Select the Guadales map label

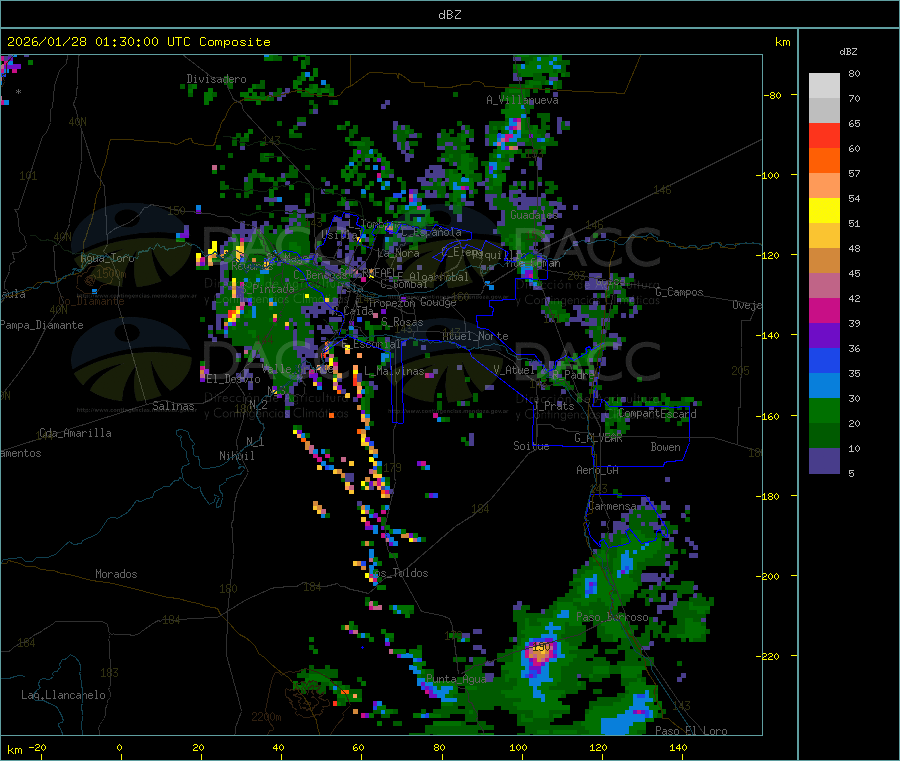pos(534,215)
